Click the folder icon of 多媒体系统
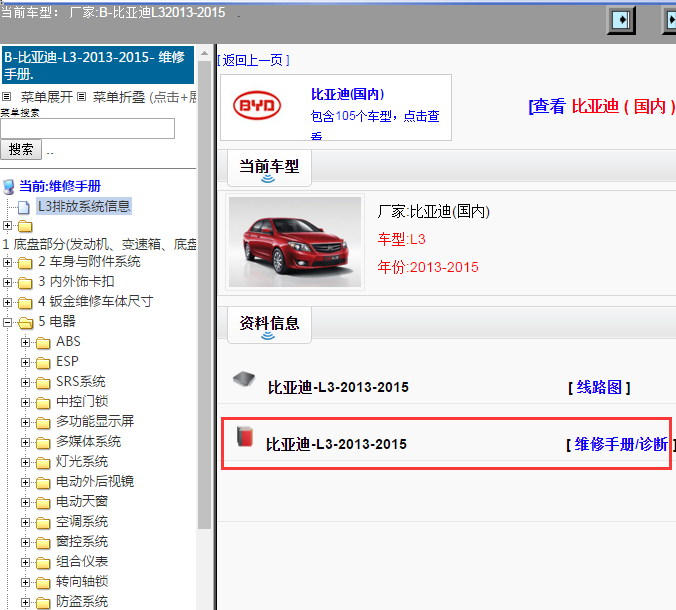 coord(43,442)
